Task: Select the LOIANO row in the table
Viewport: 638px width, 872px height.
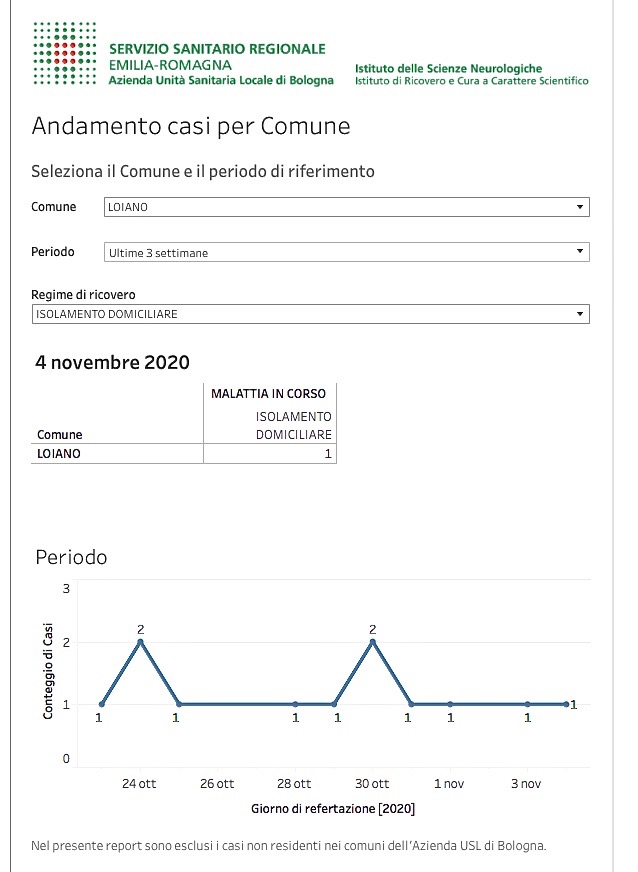Action: pyautogui.click(x=184, y=454)
